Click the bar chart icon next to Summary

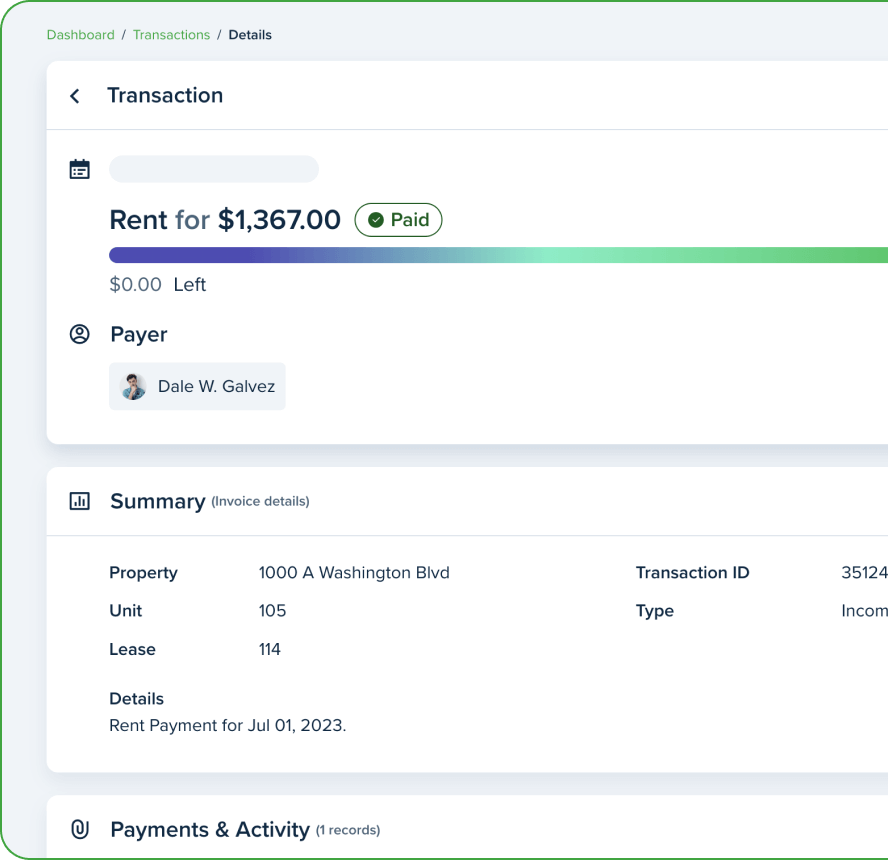(x=79, y=501)
